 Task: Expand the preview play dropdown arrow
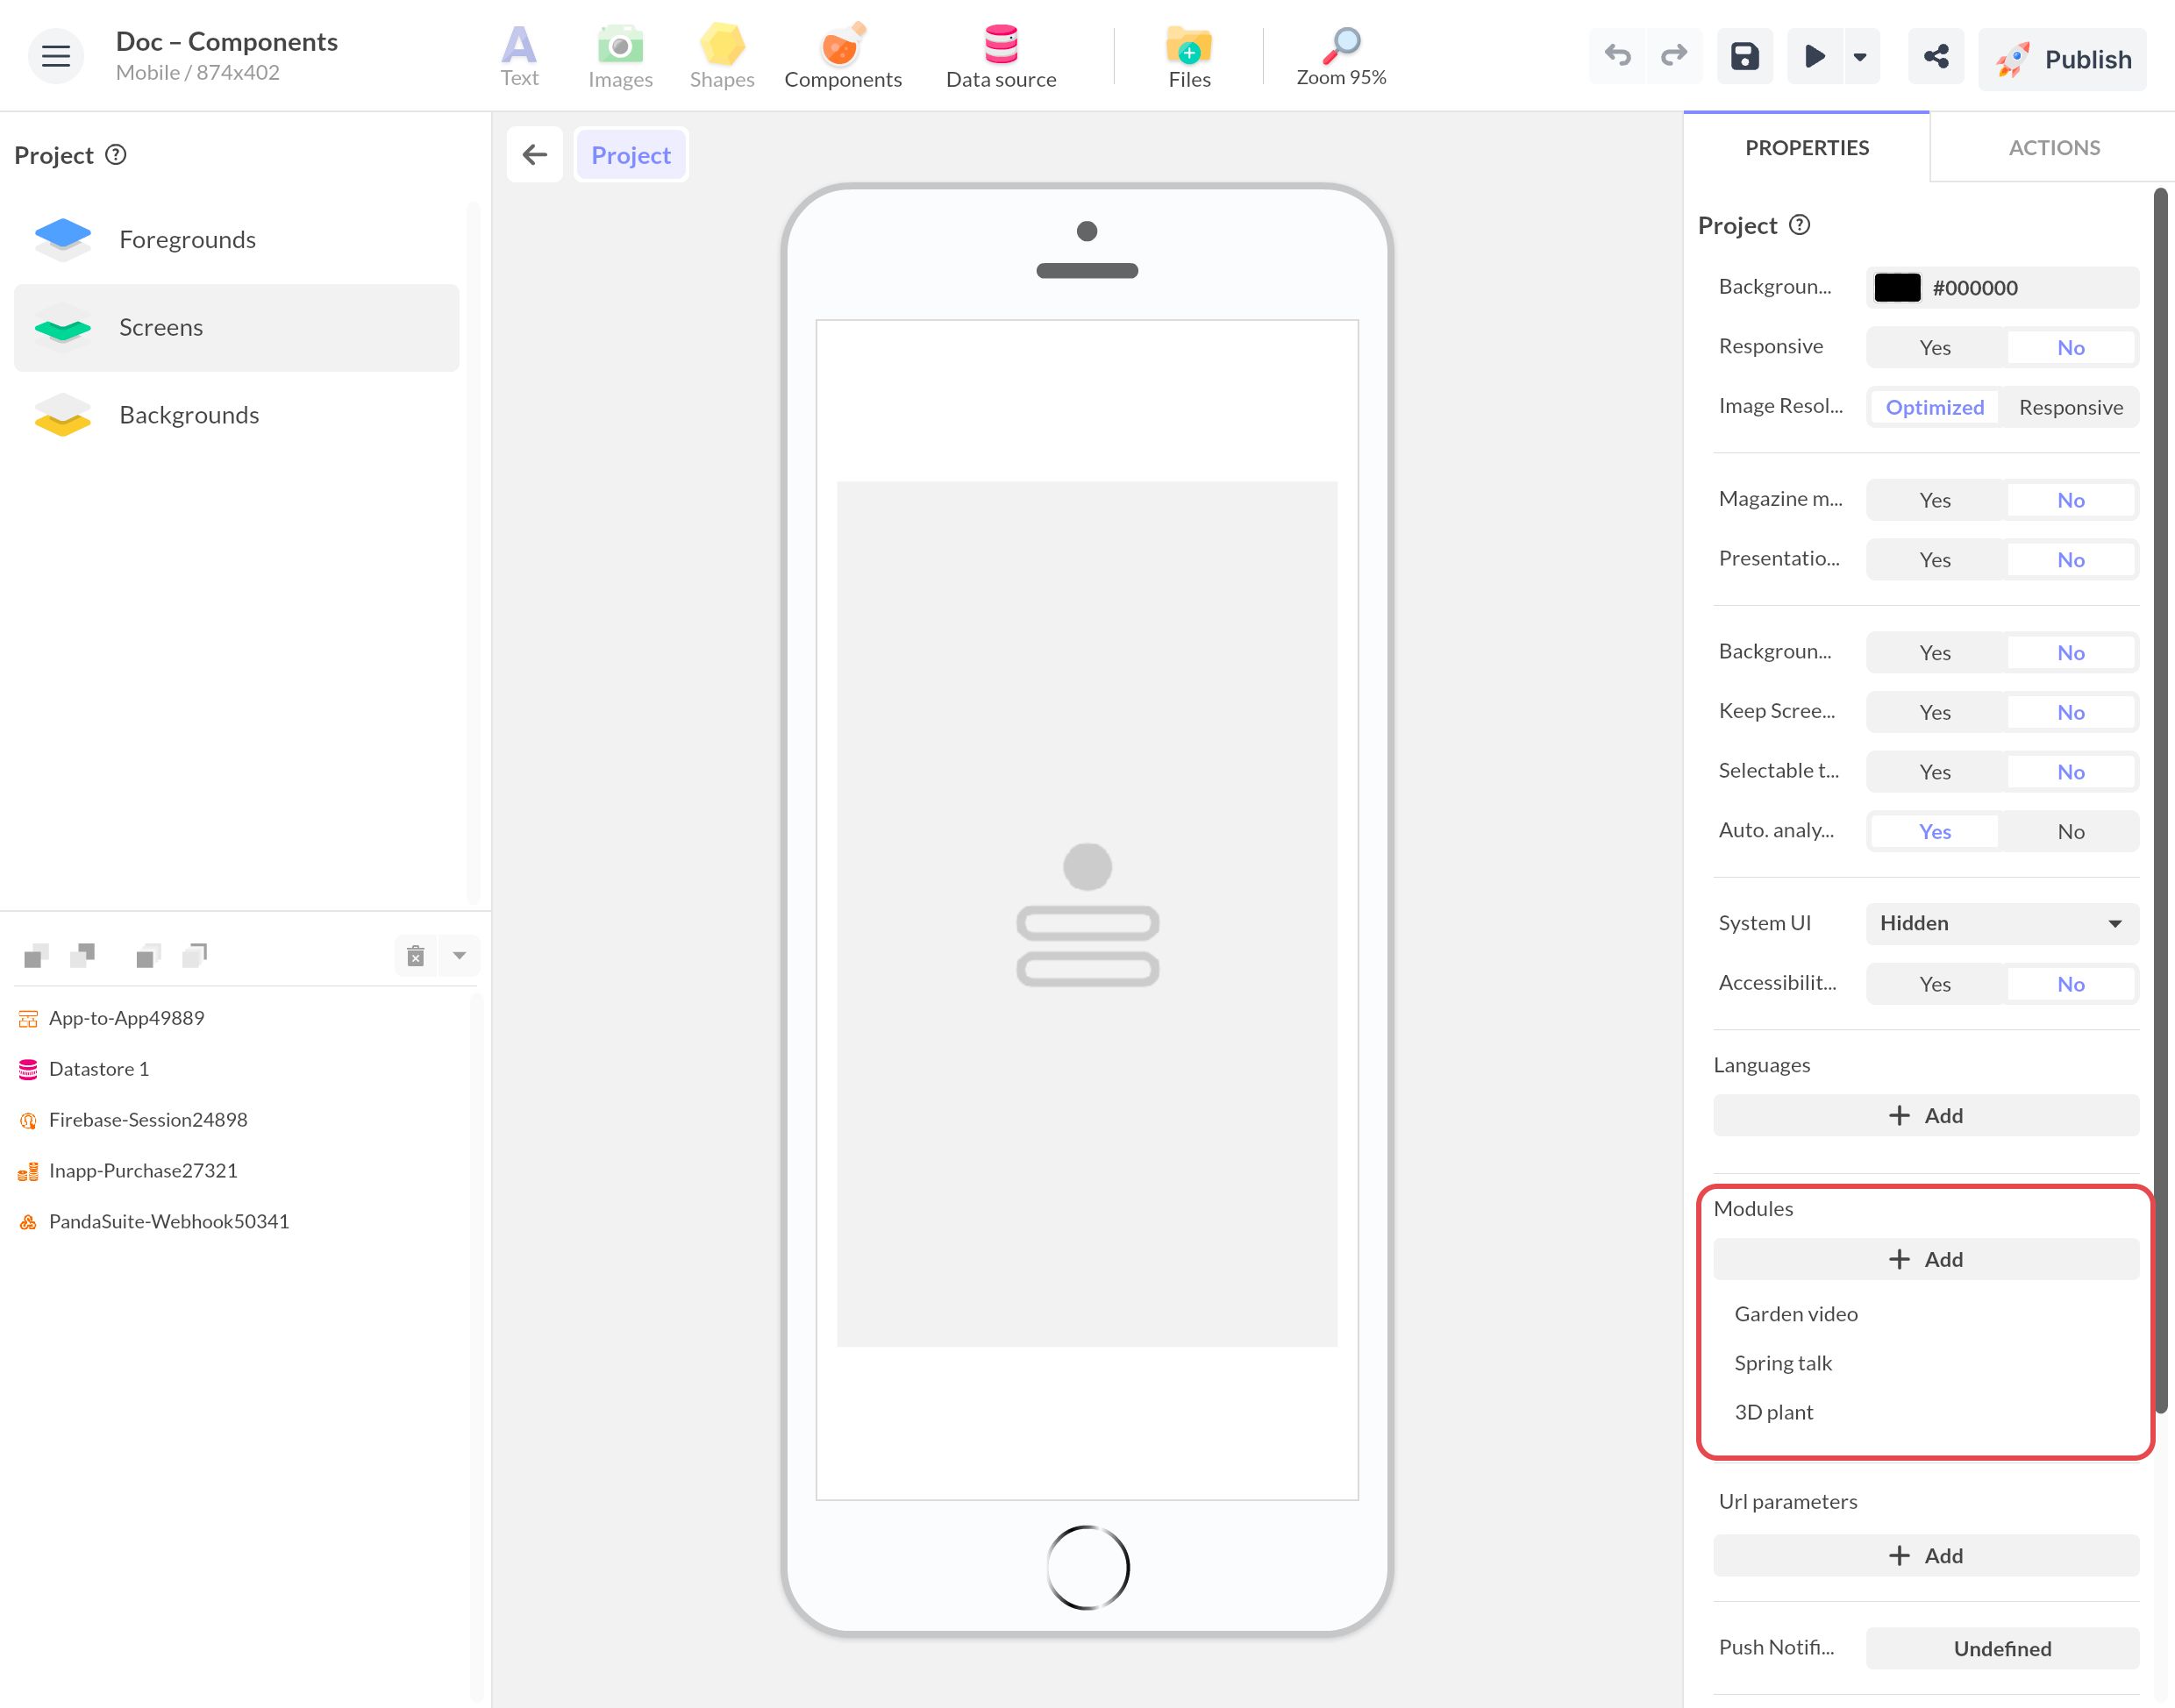pos(1860,57)
